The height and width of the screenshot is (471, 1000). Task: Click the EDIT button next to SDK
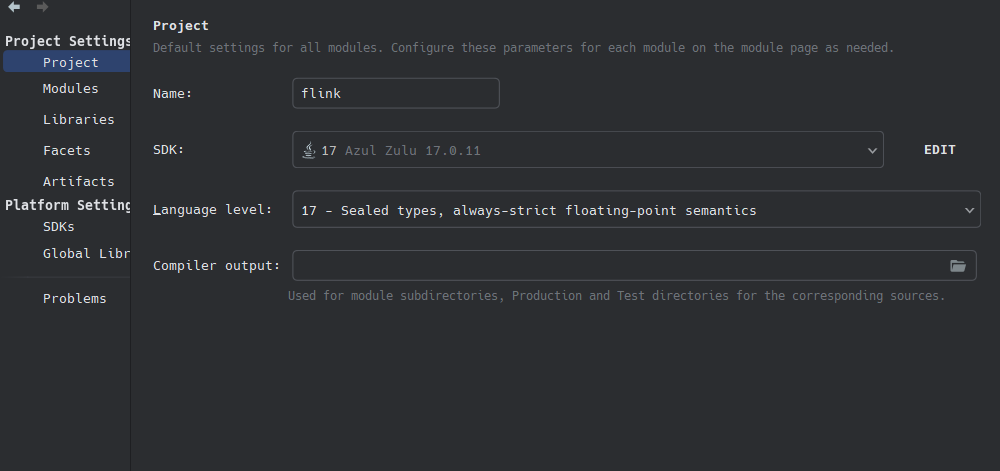939,150
